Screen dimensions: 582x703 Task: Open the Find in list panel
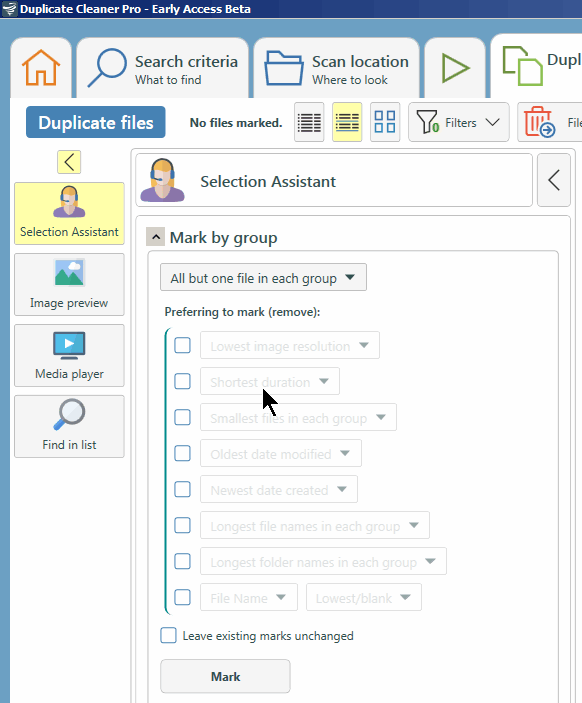pyautogui.click(x=69, y=426)
